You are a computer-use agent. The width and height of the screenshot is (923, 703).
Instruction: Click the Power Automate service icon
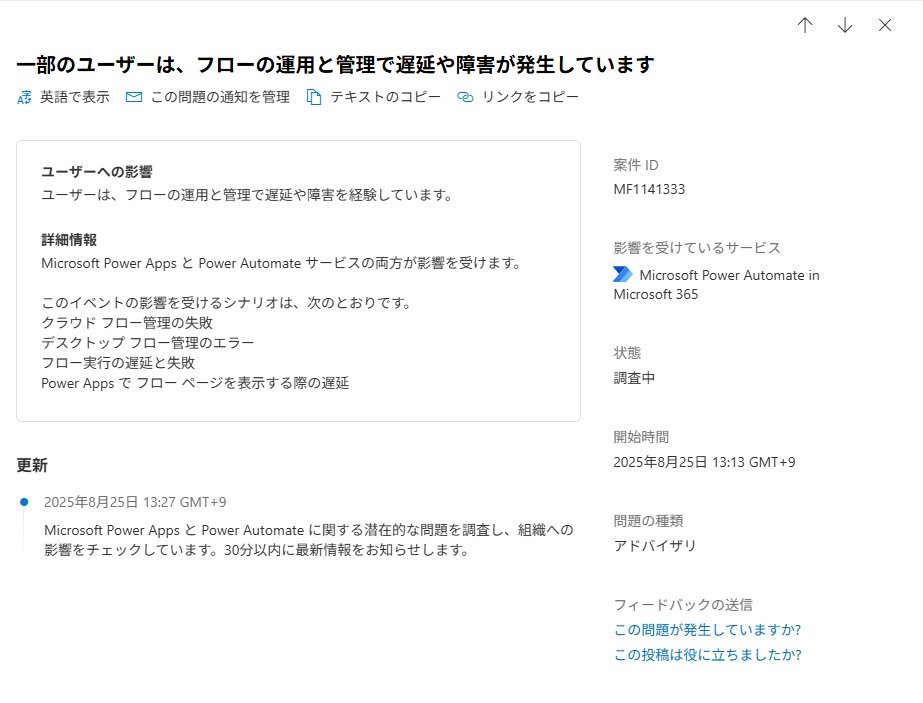(x=623, y=274)
